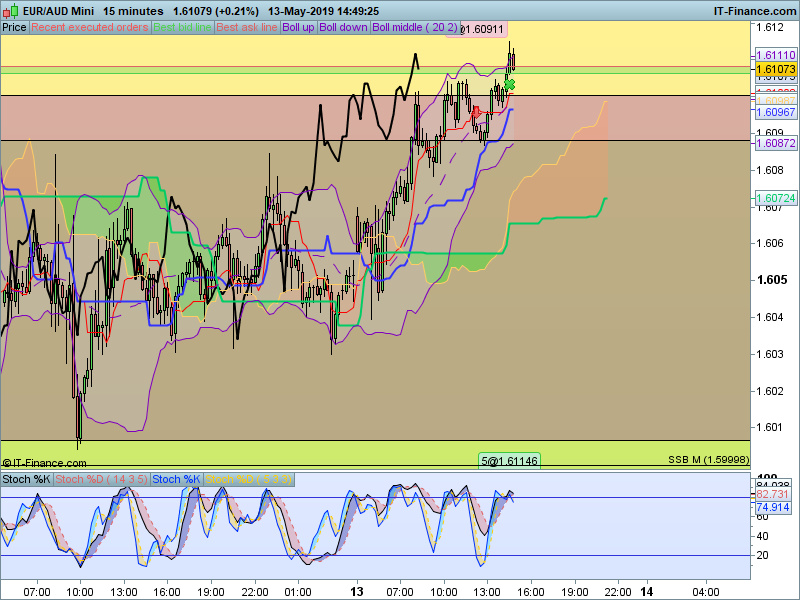This screenshot has width=800, height=600.
Task: Click the ©IT-Finance.com copyright text
Action: point(44,463)
